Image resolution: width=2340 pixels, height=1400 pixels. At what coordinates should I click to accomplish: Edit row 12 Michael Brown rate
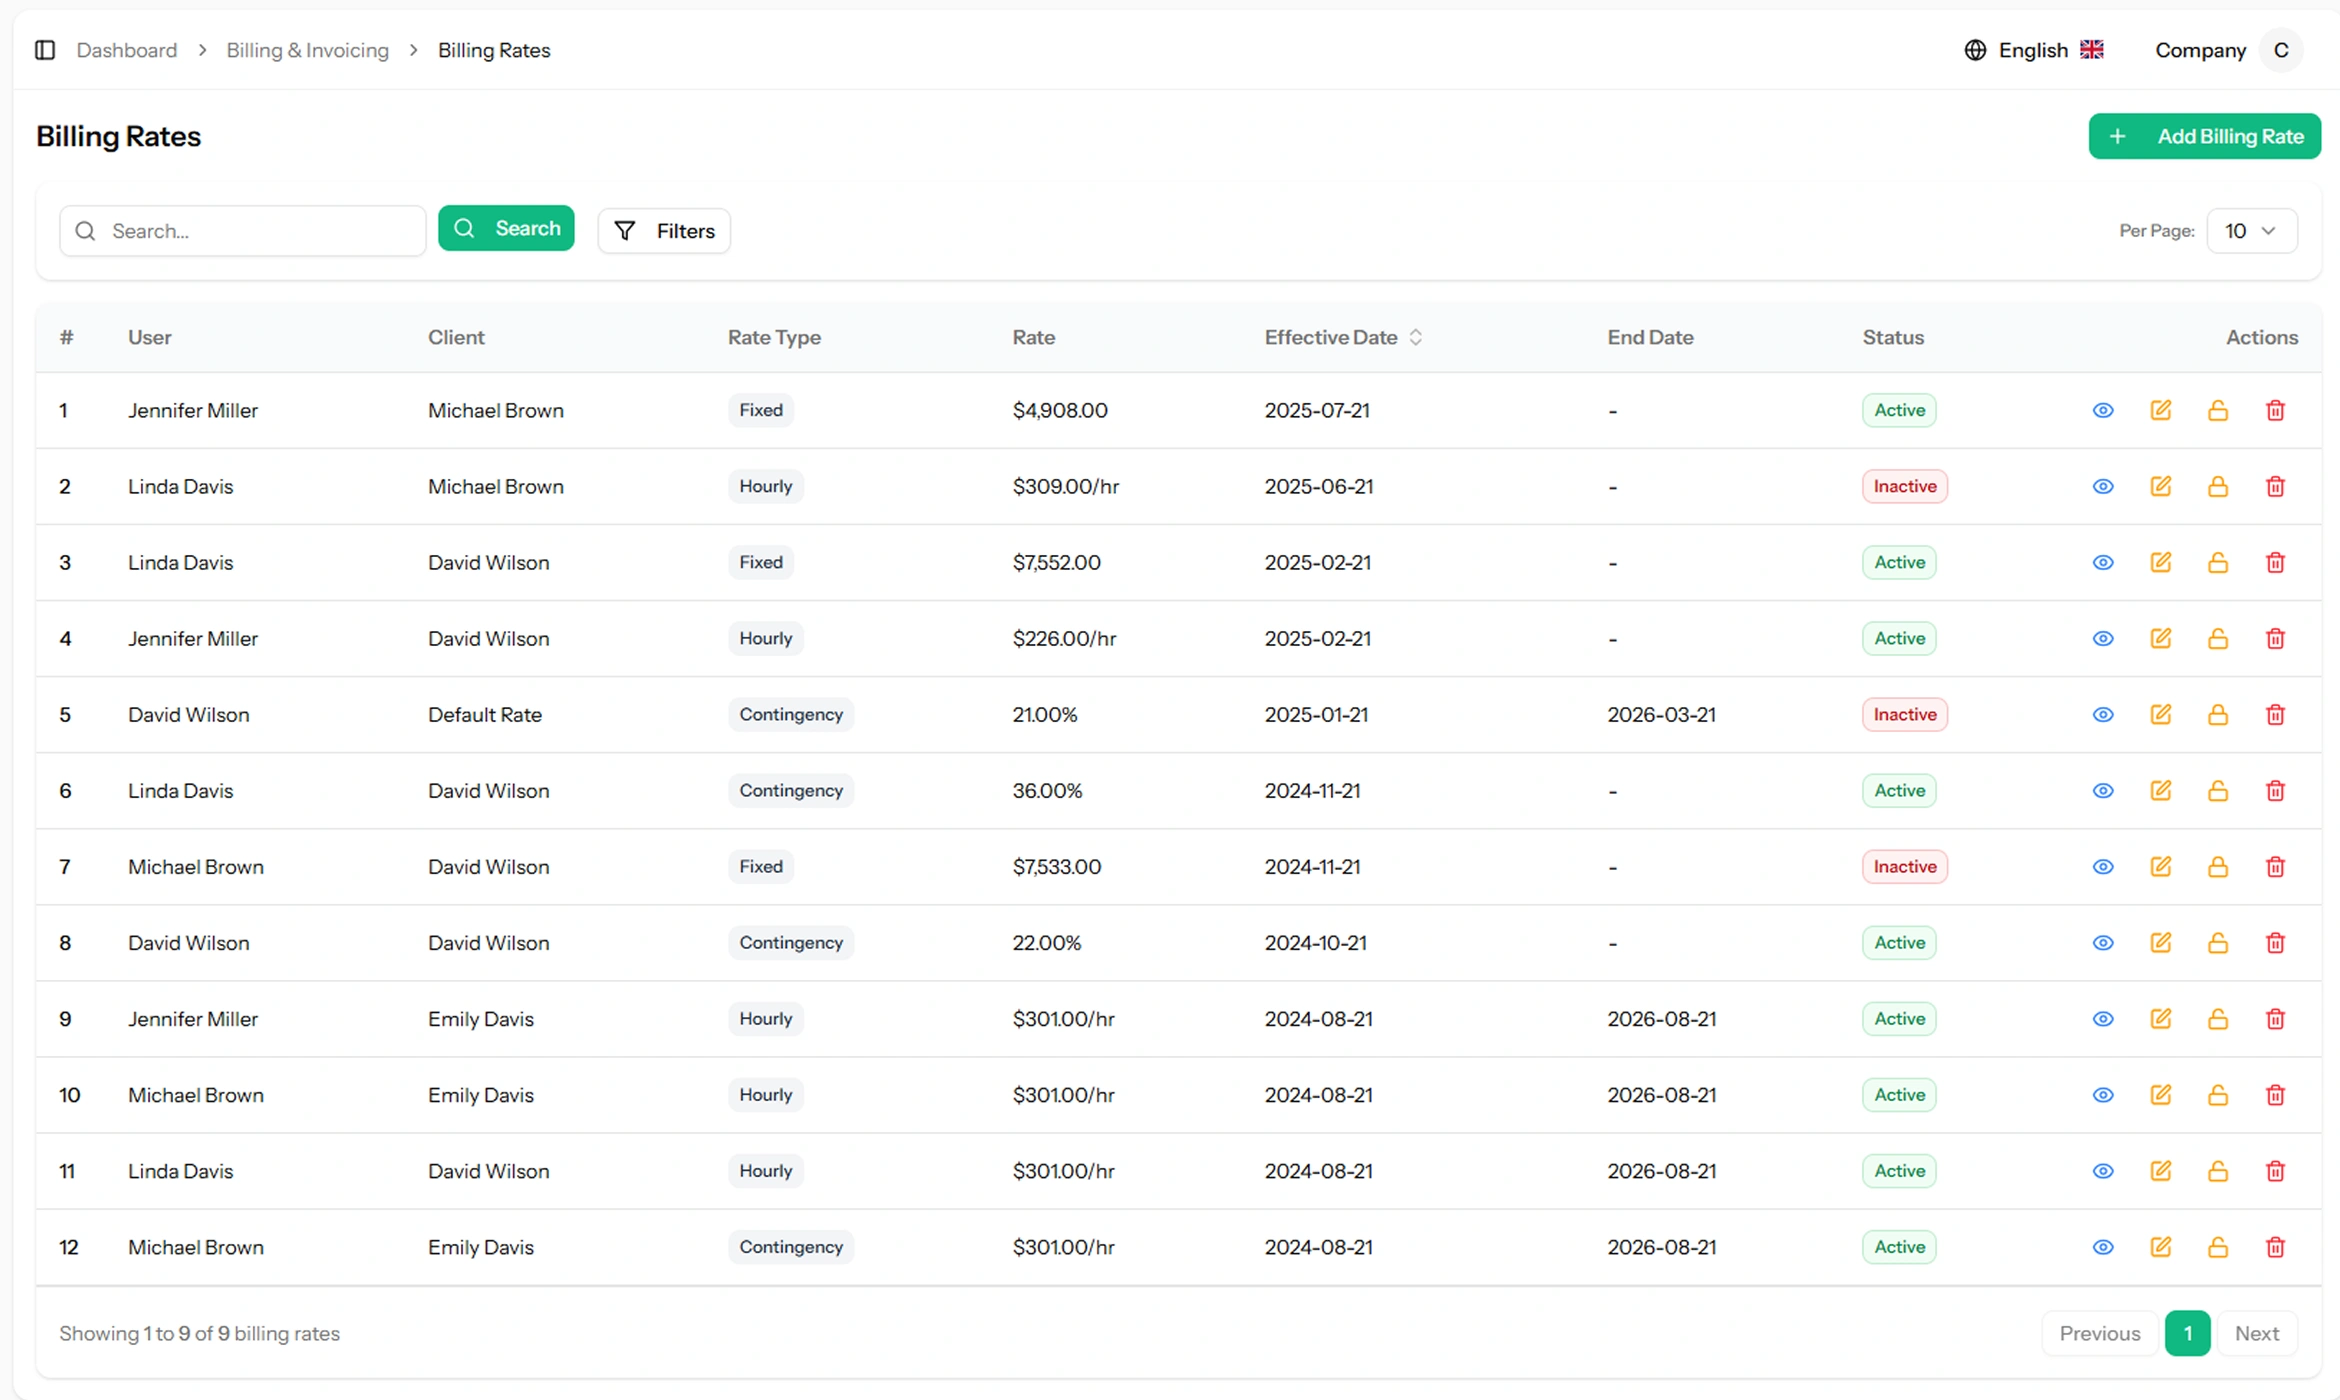[2160, 1246]
